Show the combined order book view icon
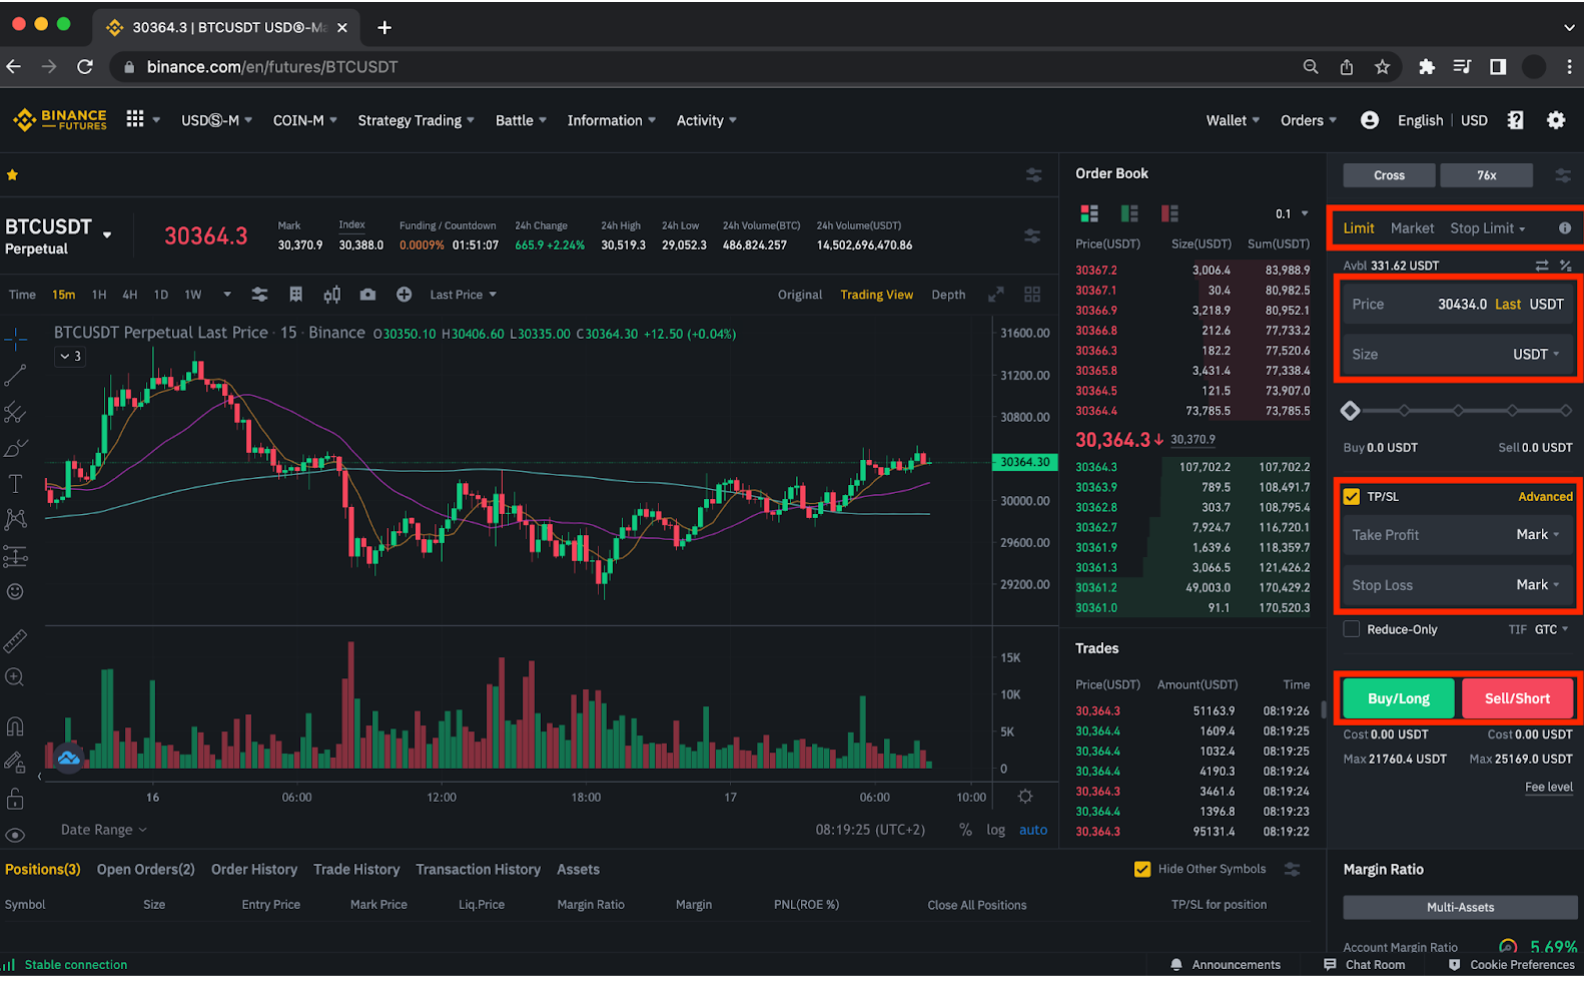The height and width of the screenshot is (982, 1584). (x=1089, y=213)
